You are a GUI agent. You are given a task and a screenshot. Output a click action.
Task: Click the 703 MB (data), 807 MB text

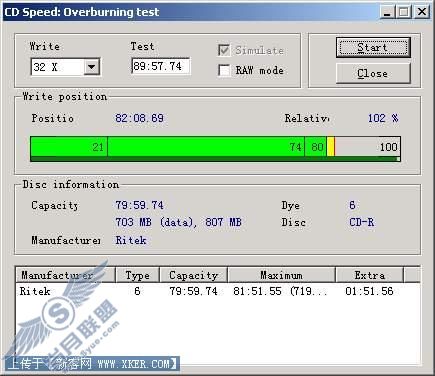pyautogui.click(x=178, y=222)
